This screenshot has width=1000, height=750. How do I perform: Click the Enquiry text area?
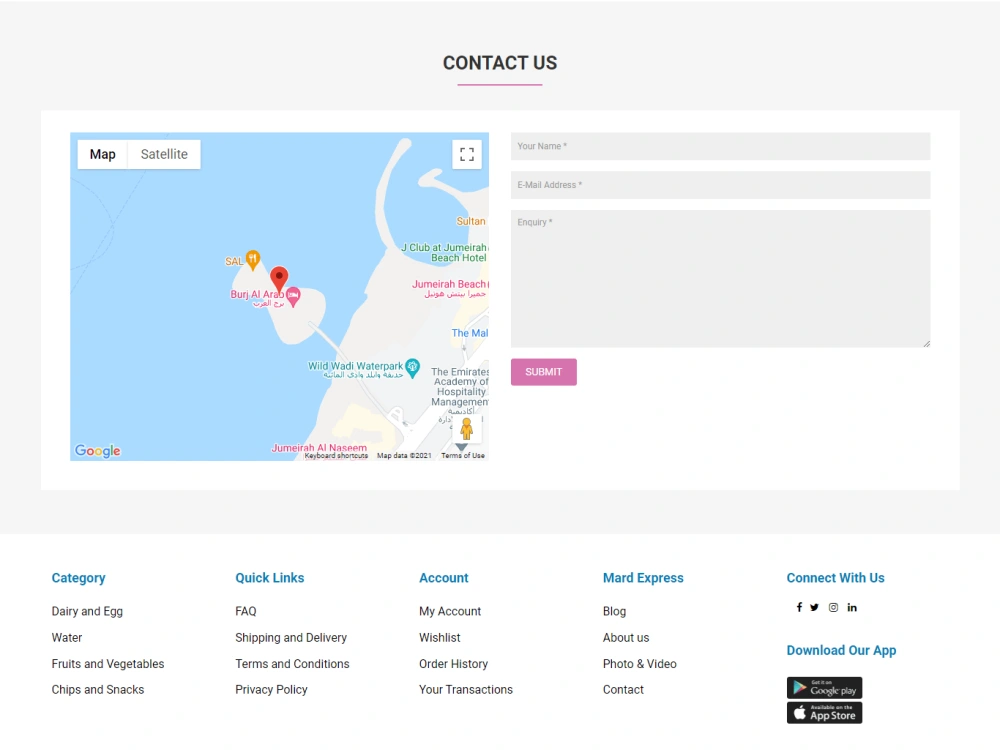point(720,279)
